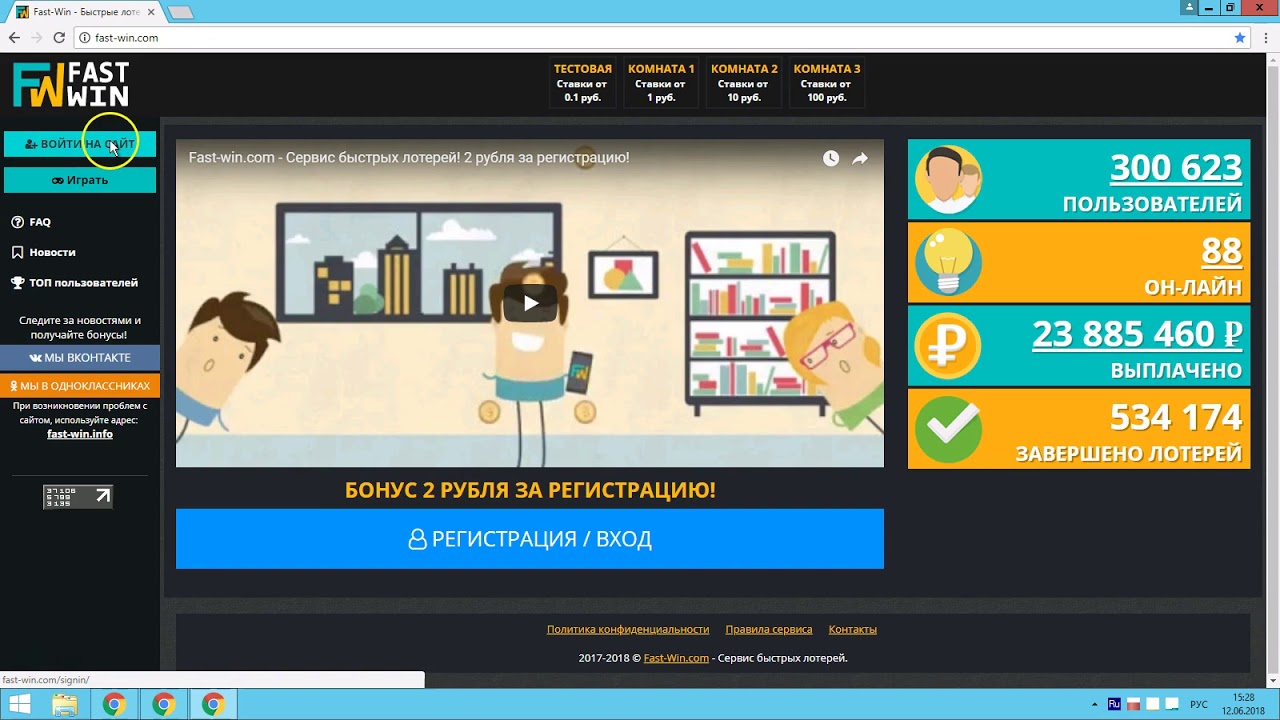The height and width of the screenshot is (720, 1280).
Task: Click the language indicator РУС in tray
Action: pyautogui.click(x=1198, y=705)
